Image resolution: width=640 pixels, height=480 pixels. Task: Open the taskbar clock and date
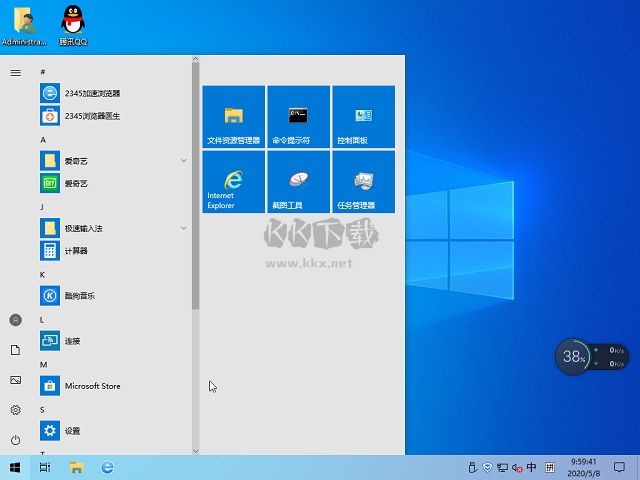point(584,468)
